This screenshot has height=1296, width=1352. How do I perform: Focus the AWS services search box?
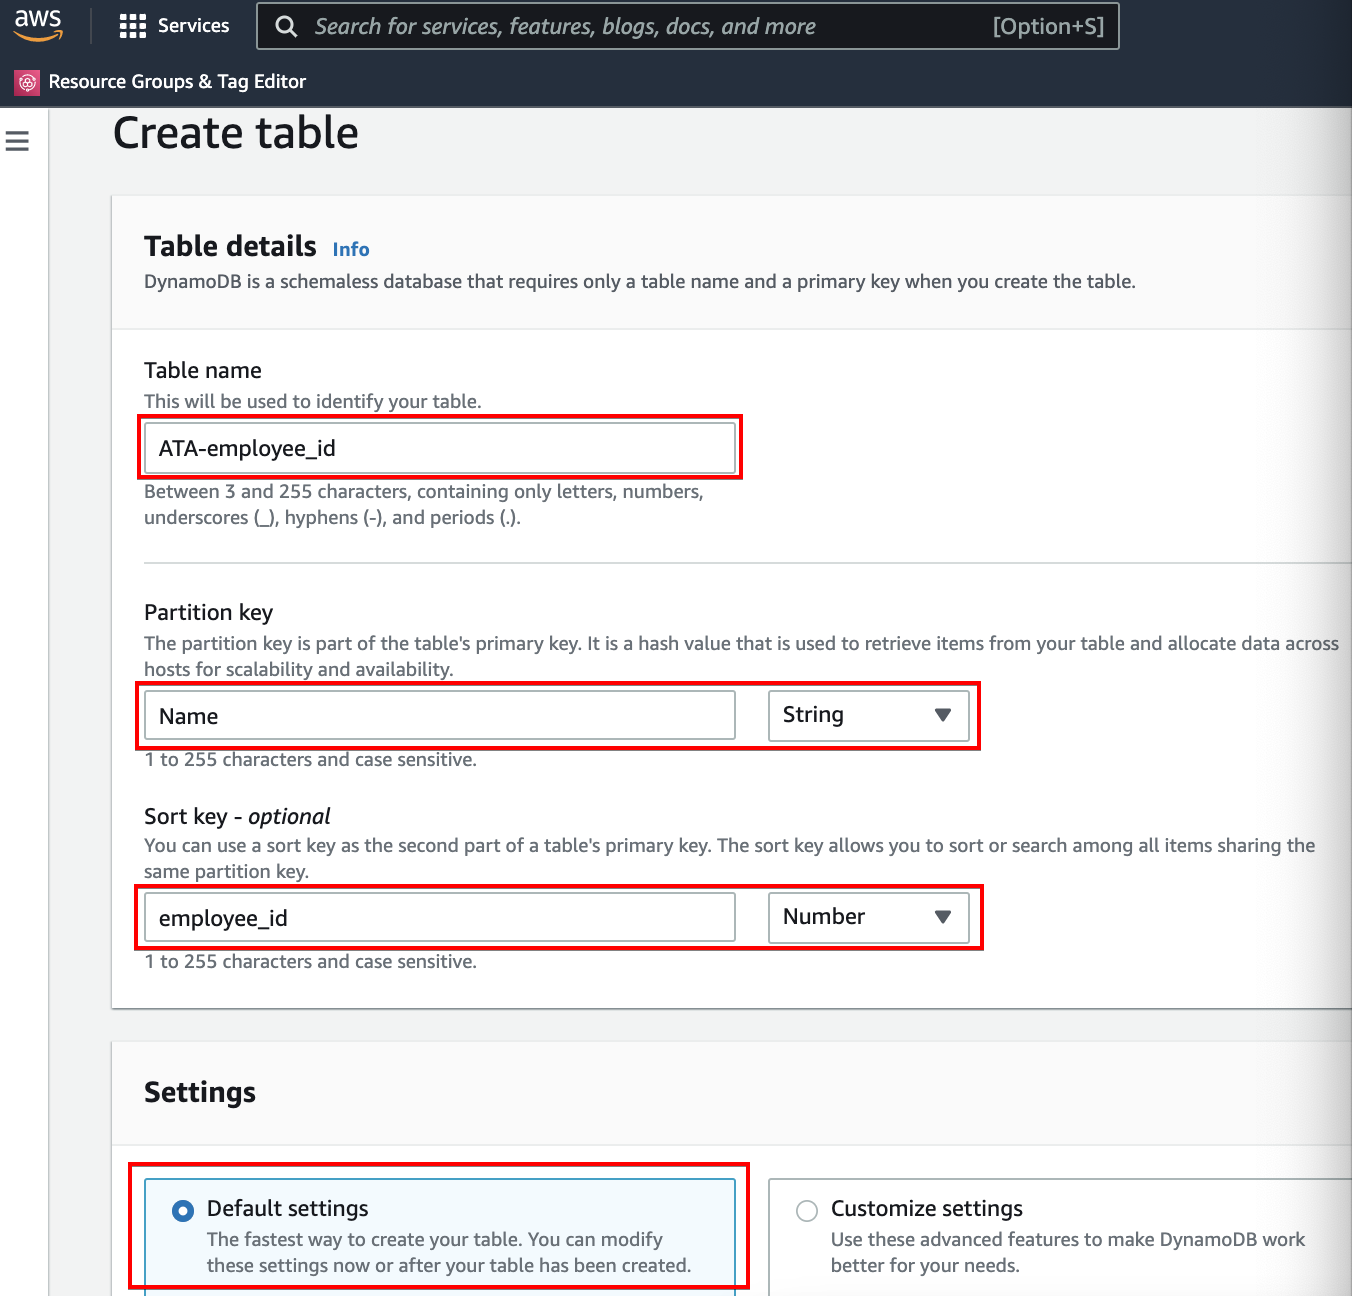point(688,26)
